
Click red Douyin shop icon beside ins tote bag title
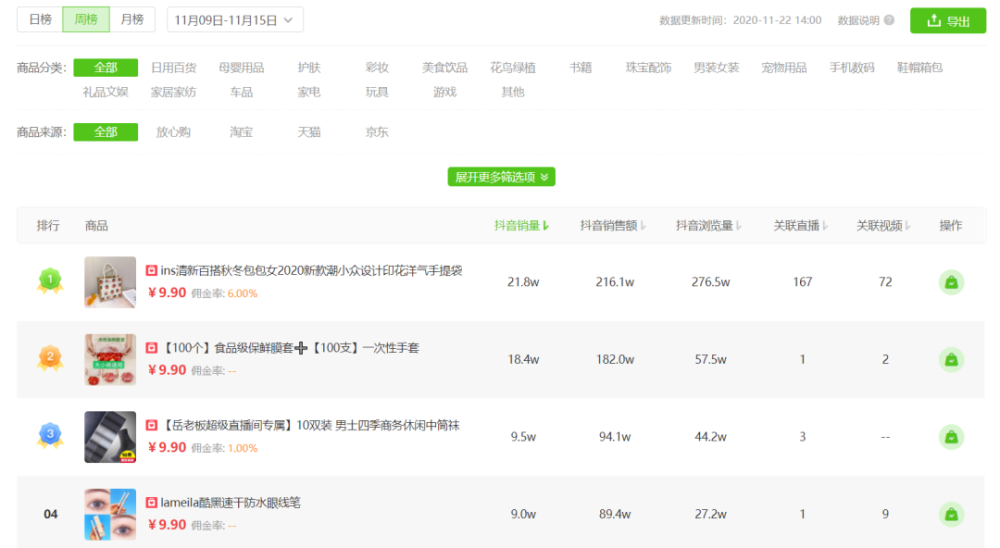point(151,270)
